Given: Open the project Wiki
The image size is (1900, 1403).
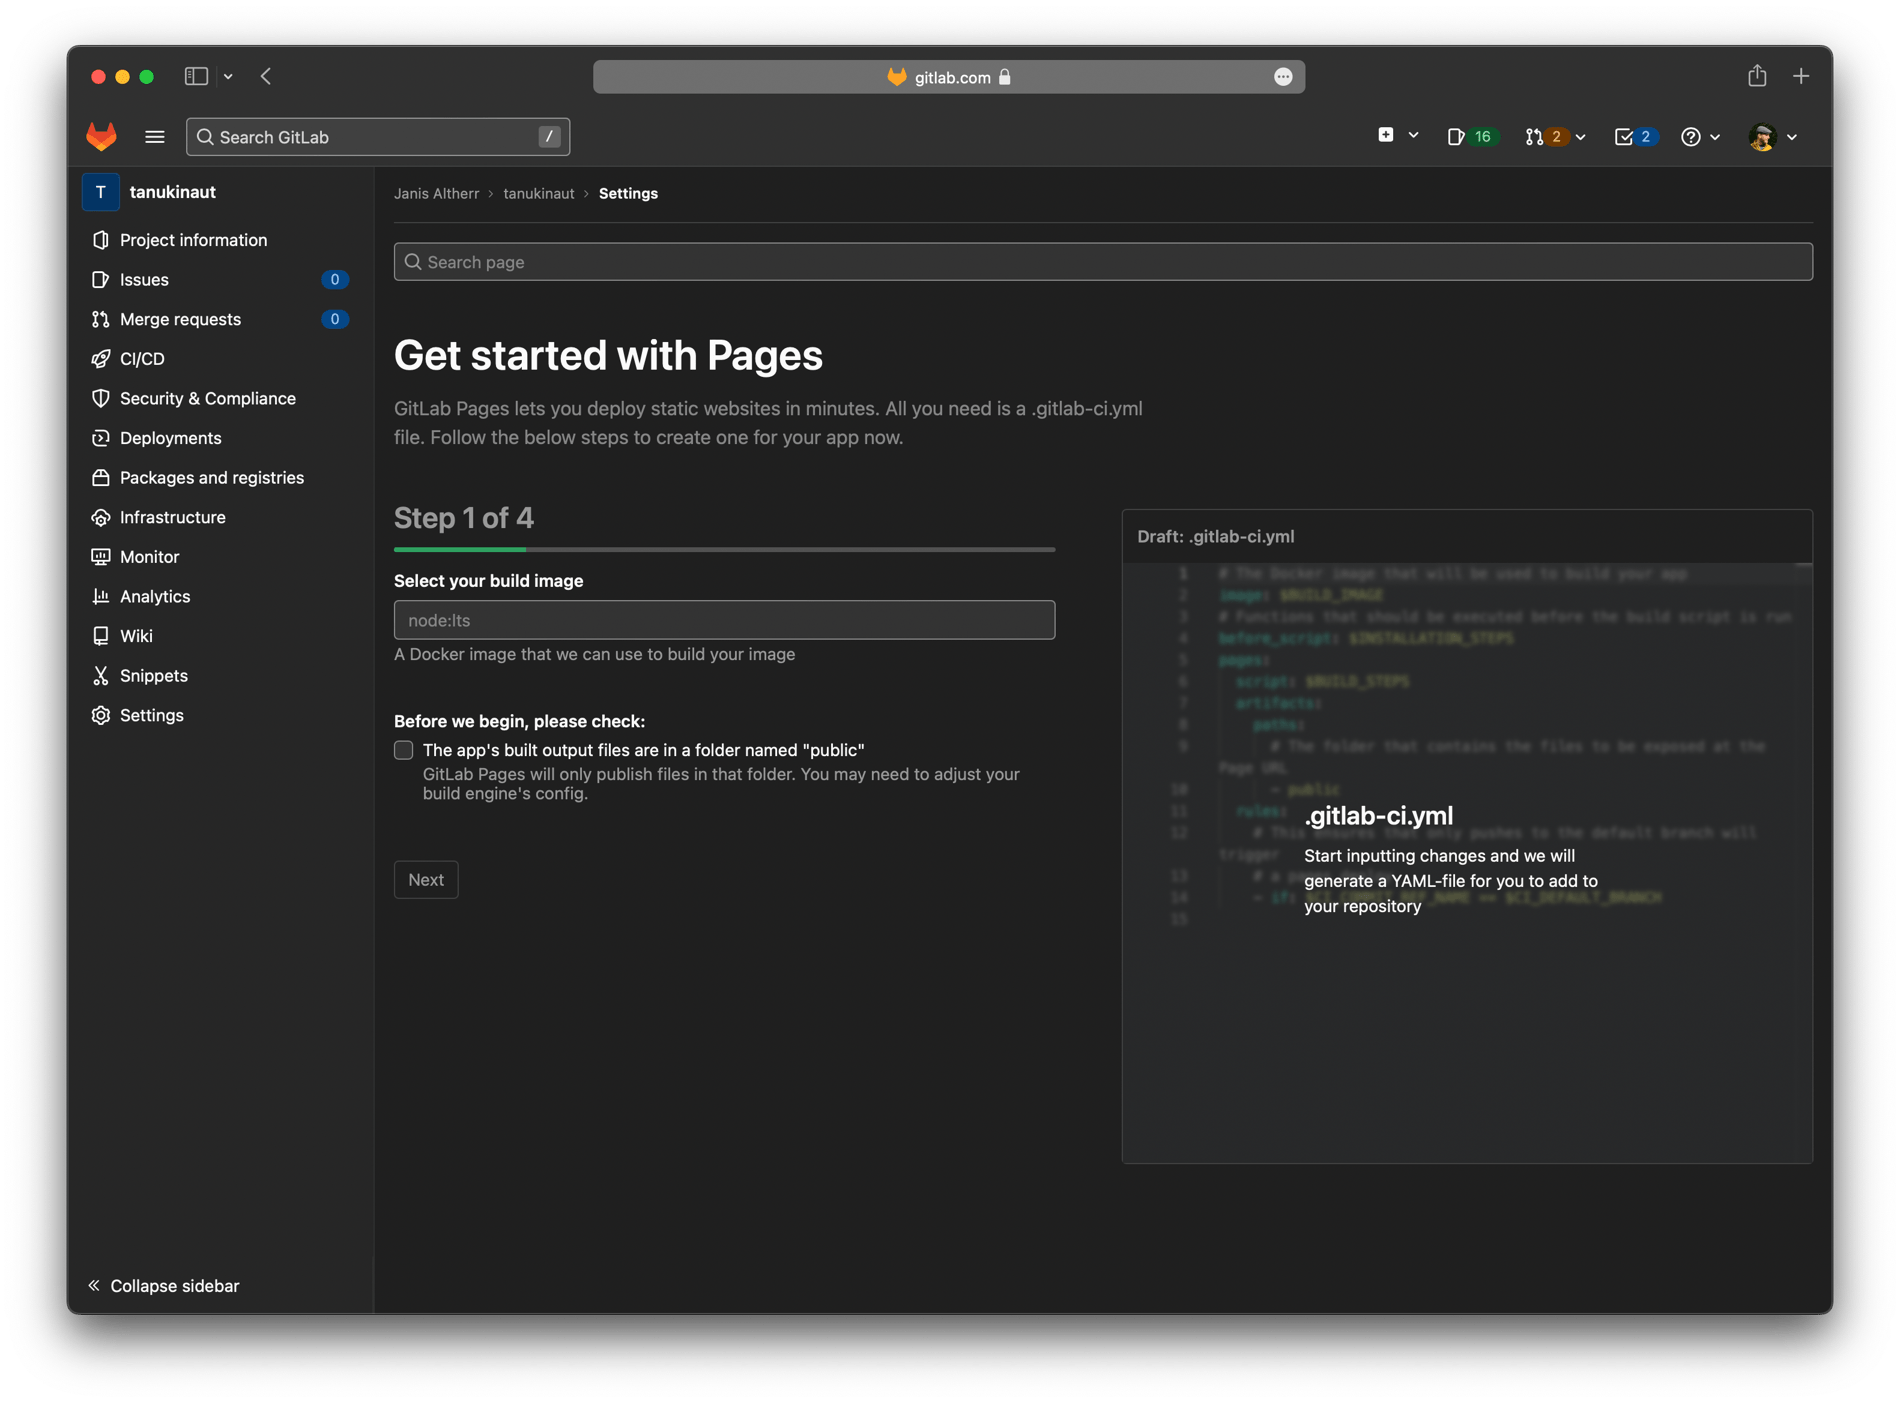Looking at the screenshot, I should click(x=136, y=636).
